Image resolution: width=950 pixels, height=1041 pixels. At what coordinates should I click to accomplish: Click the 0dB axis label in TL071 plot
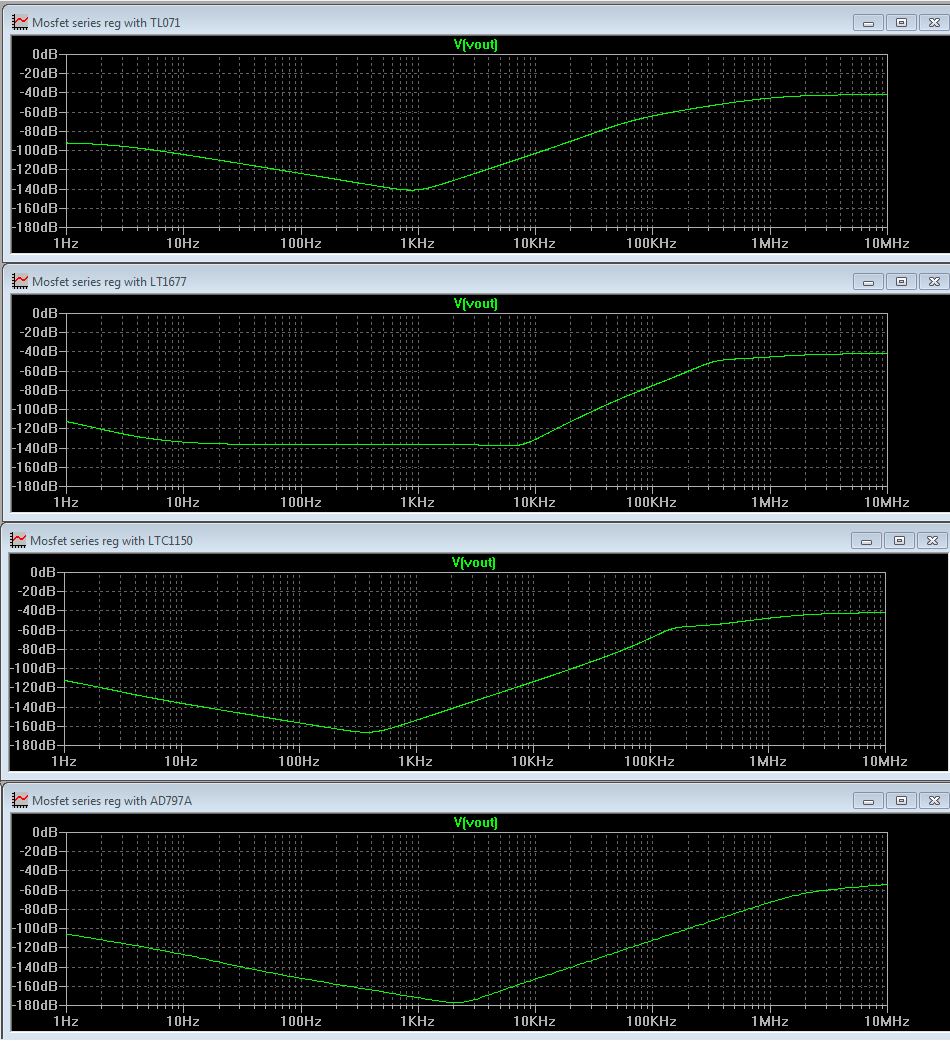[x=45, y=54]
